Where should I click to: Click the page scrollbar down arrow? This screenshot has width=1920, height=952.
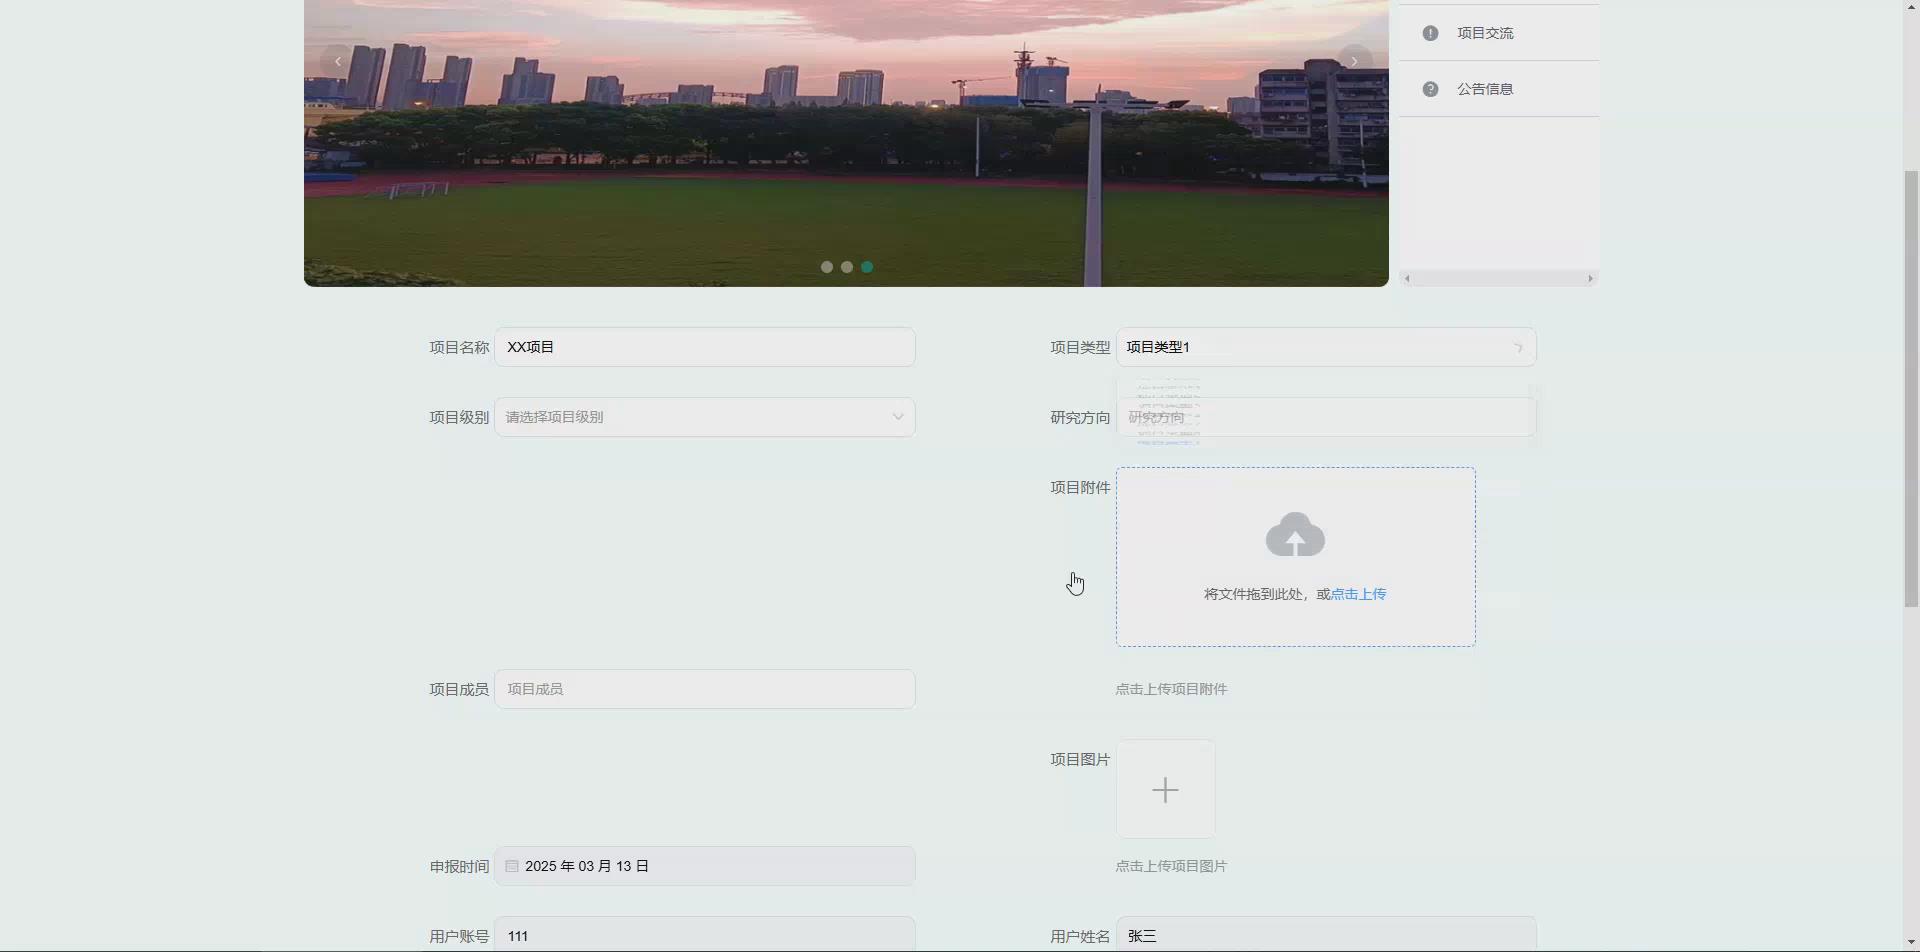pos(1911,943)
